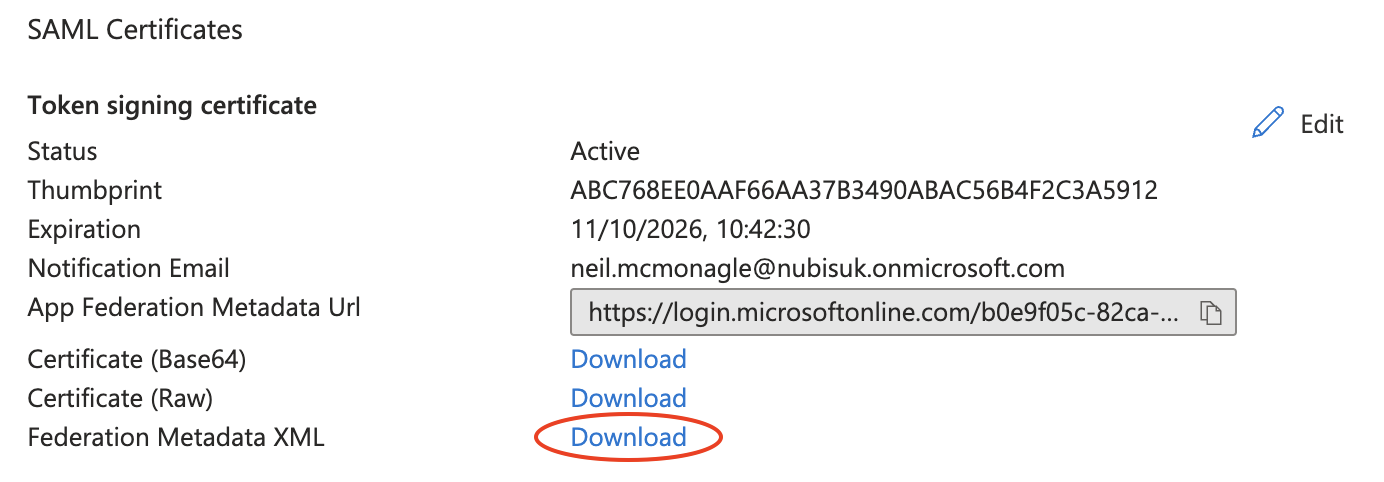
Task: Click the Certificate (Raw) label
Action: tap(120, 398)
